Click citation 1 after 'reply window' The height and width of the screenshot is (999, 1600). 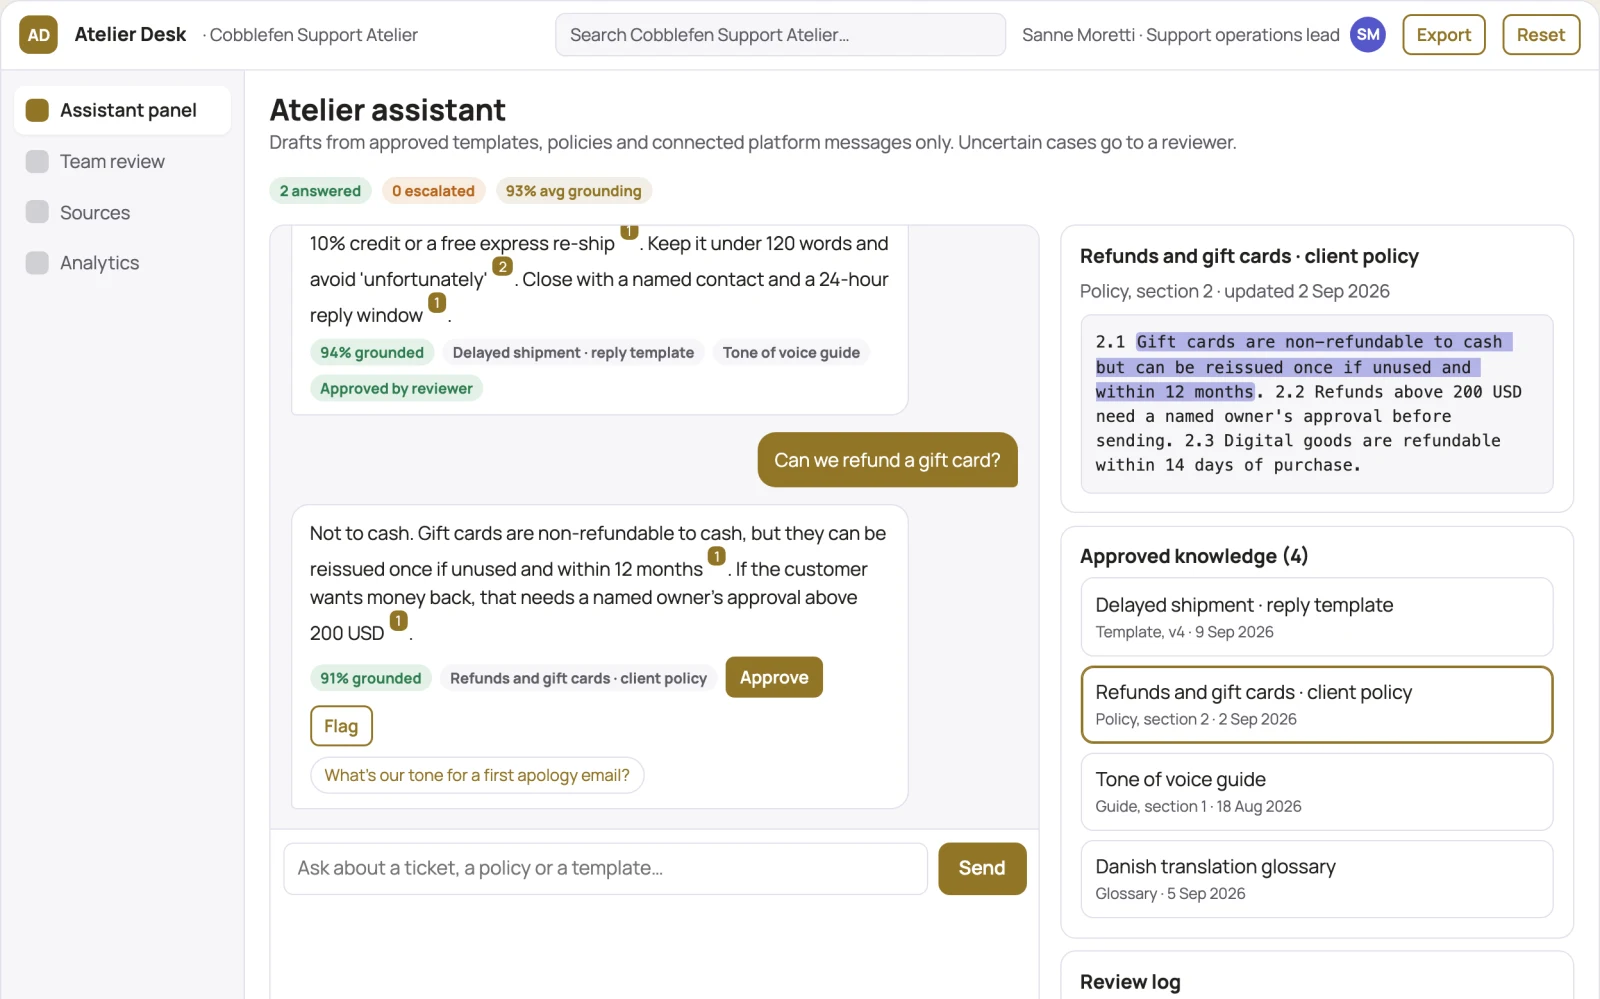pyautogui.click(x=437, y=303)
